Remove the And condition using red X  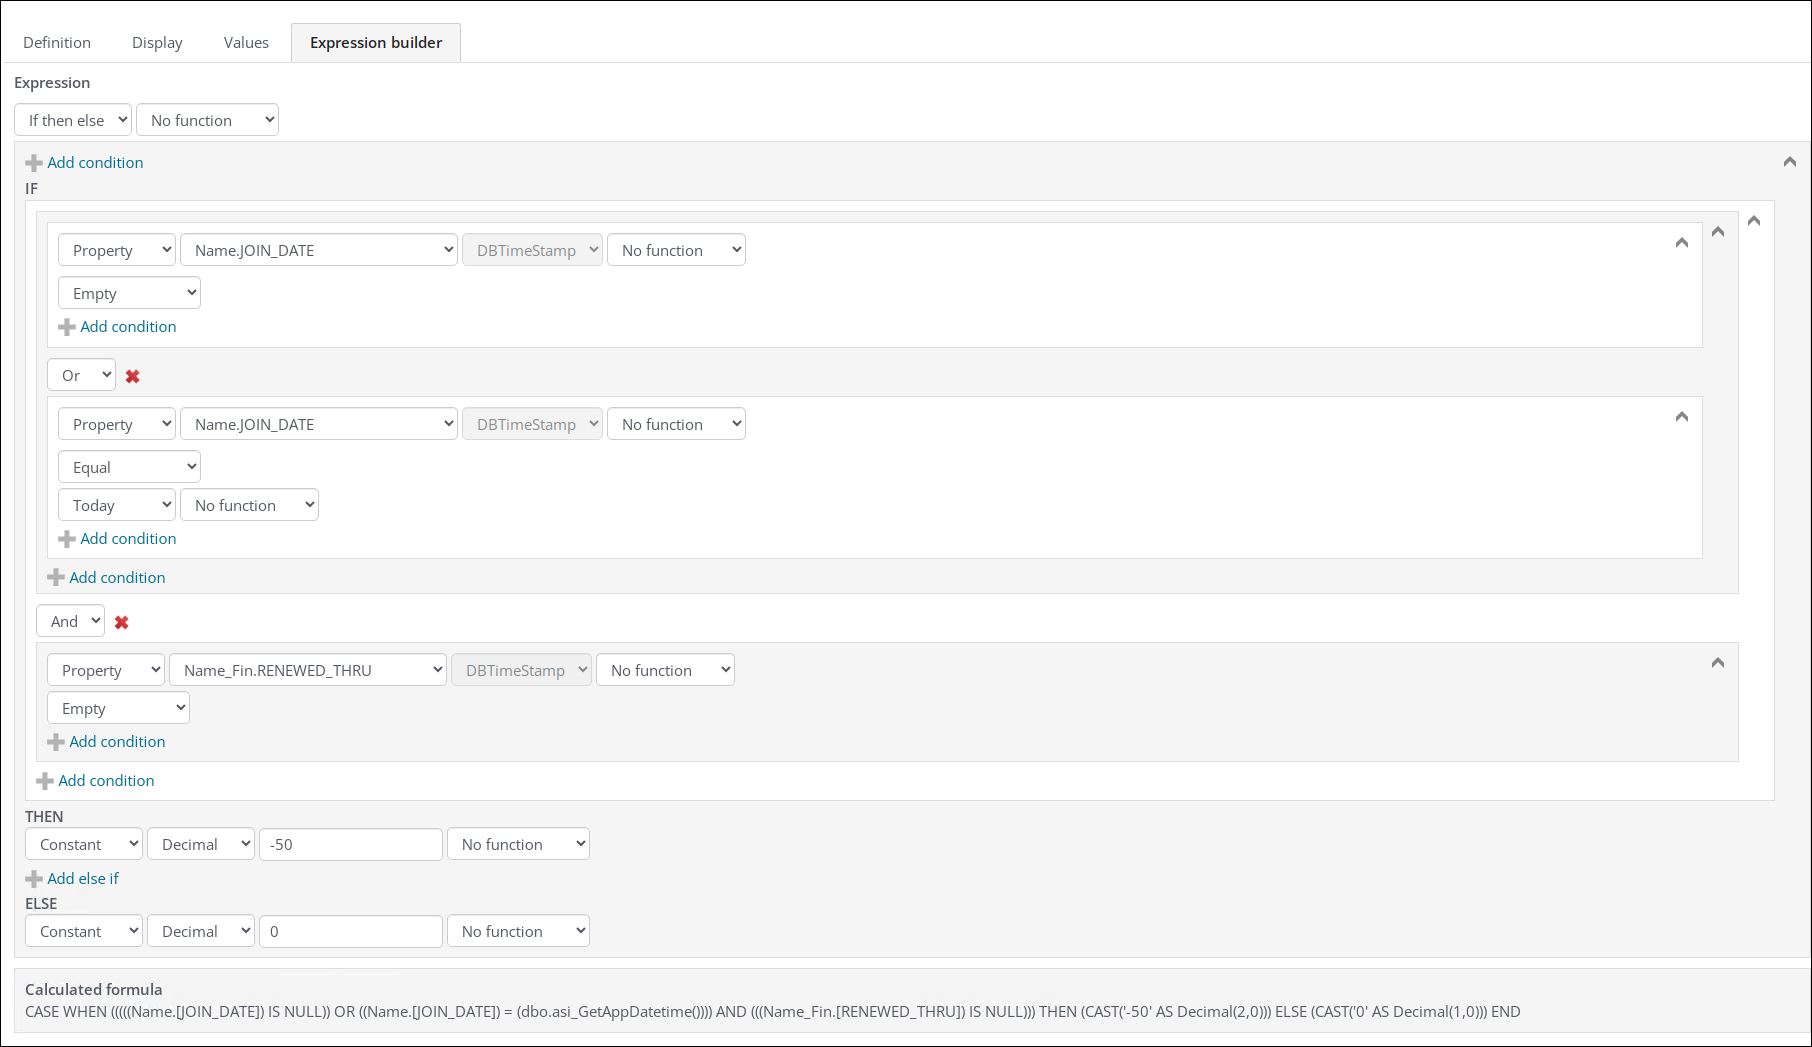click(121, 622)
